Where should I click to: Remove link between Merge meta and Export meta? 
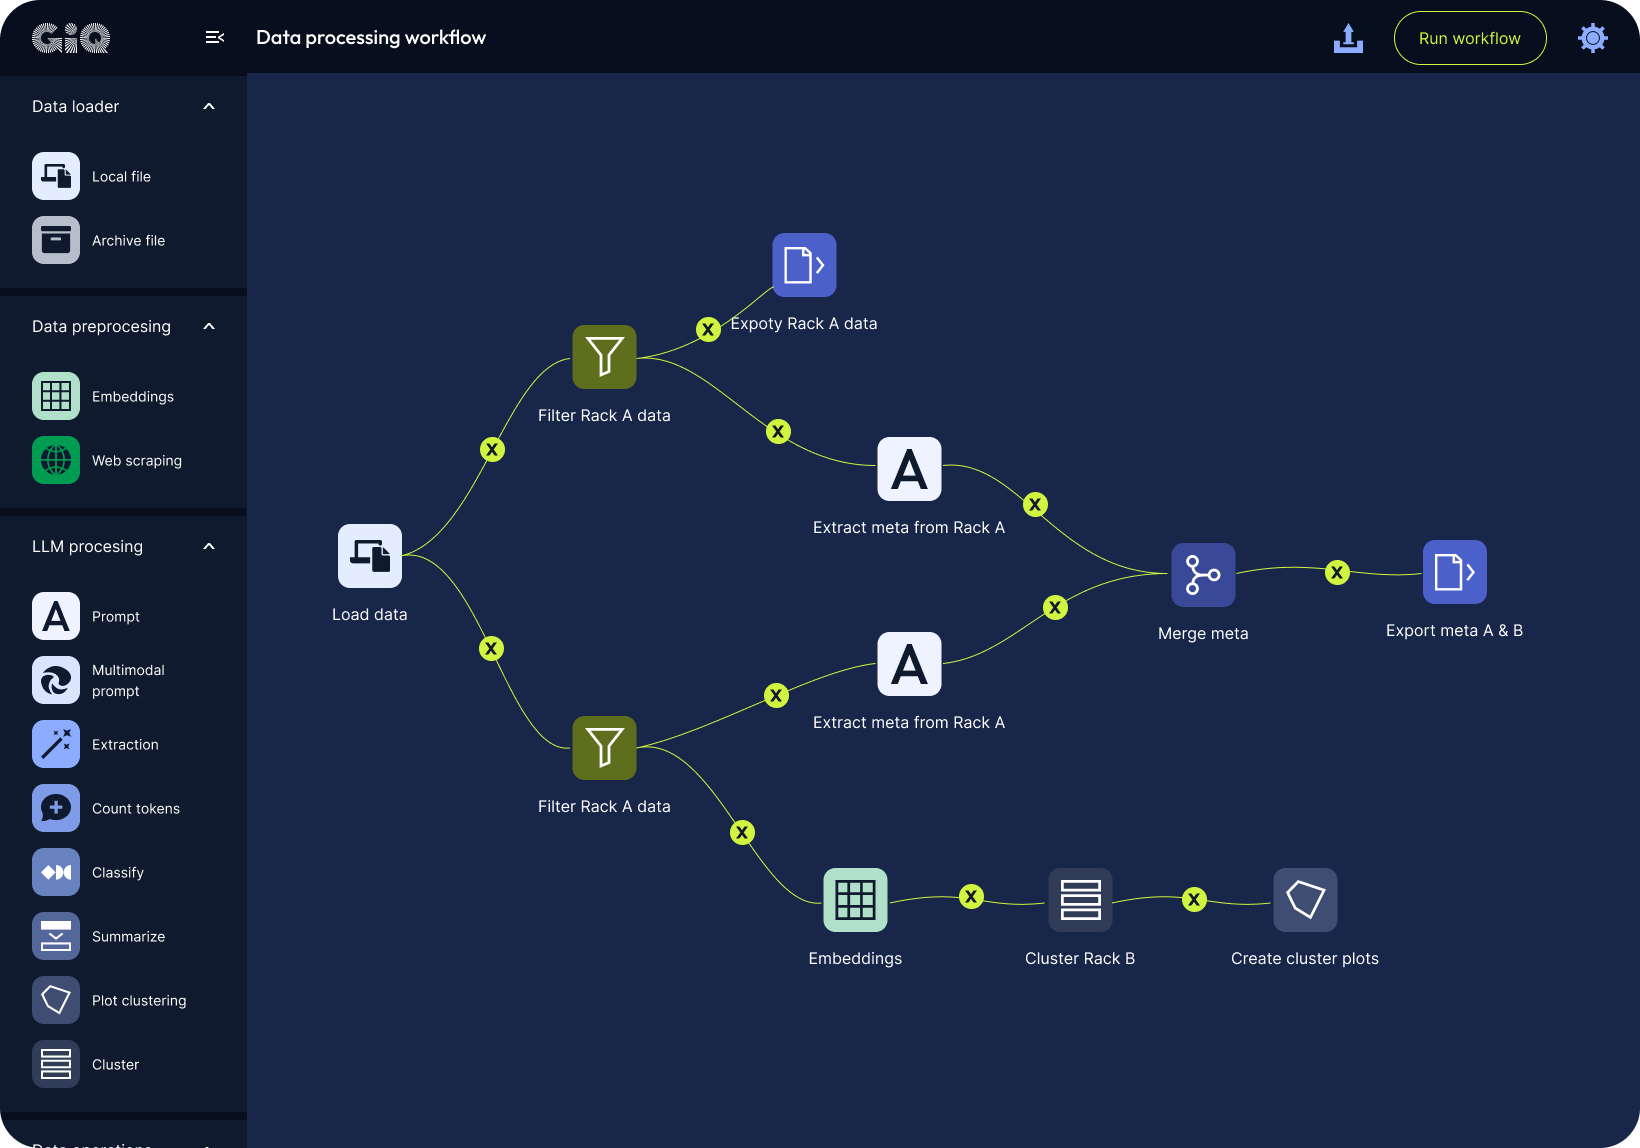(1337, 572)
